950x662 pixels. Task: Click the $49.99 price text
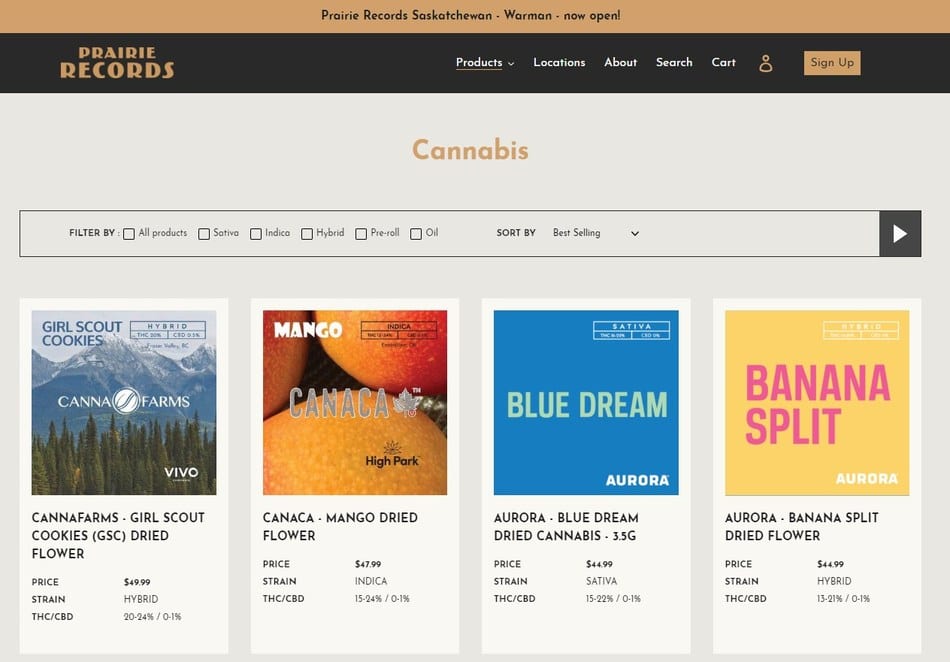tap(137, 582)
